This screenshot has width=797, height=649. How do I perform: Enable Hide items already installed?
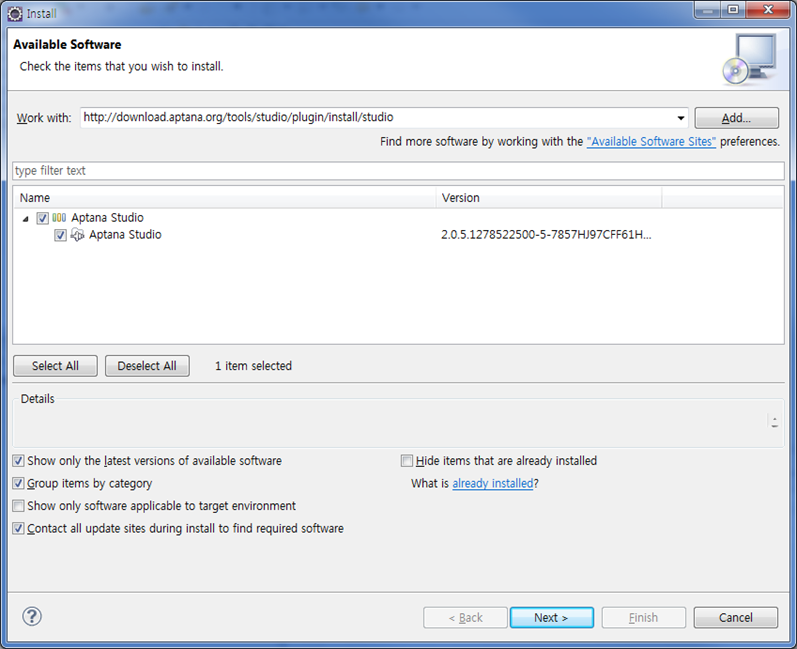(407, 460)
